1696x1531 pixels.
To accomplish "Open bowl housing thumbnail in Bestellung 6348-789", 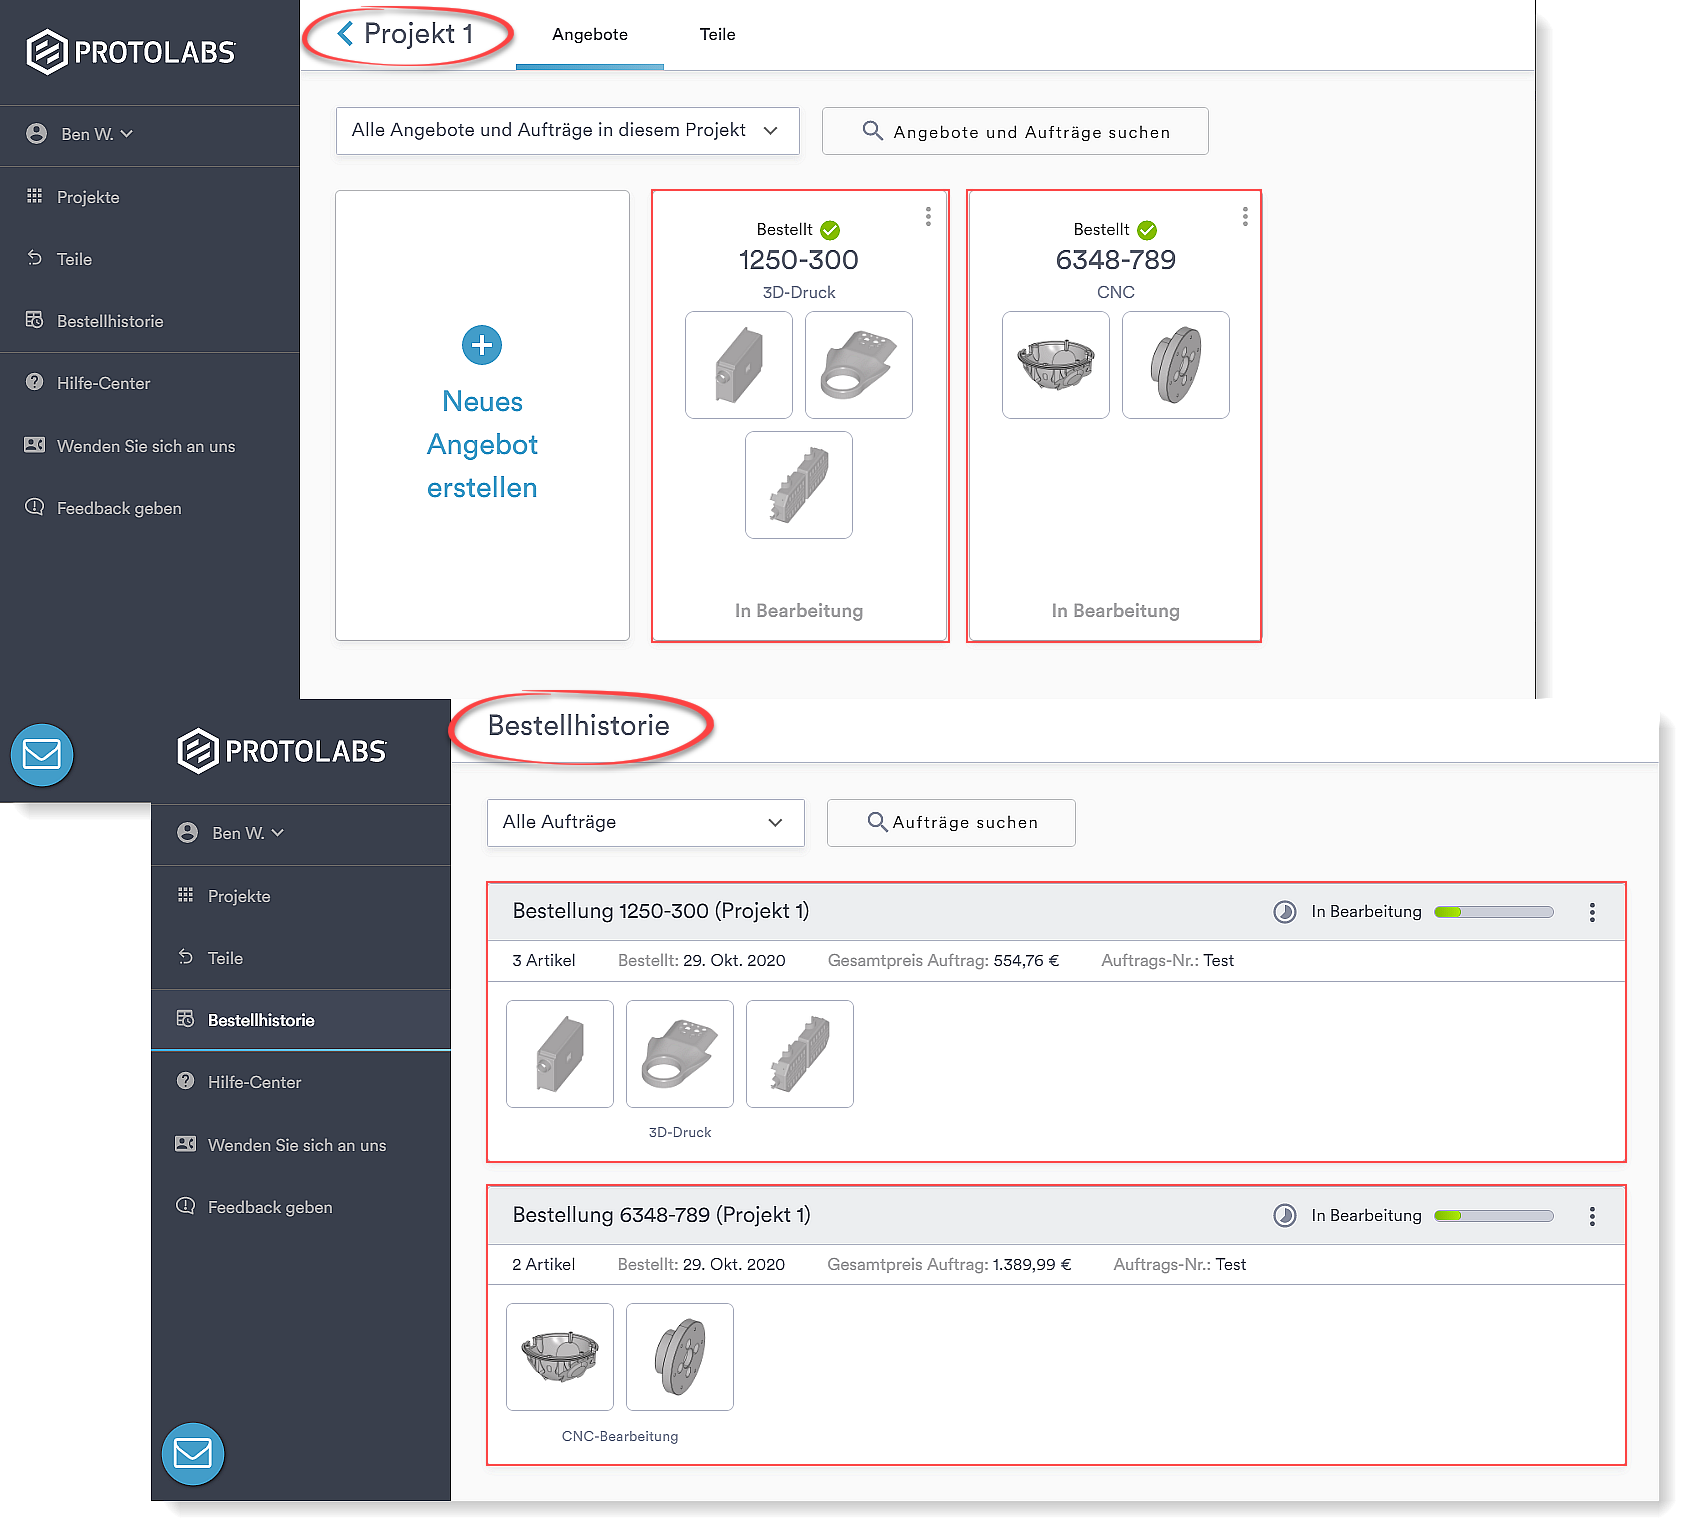I will 560,1357.
